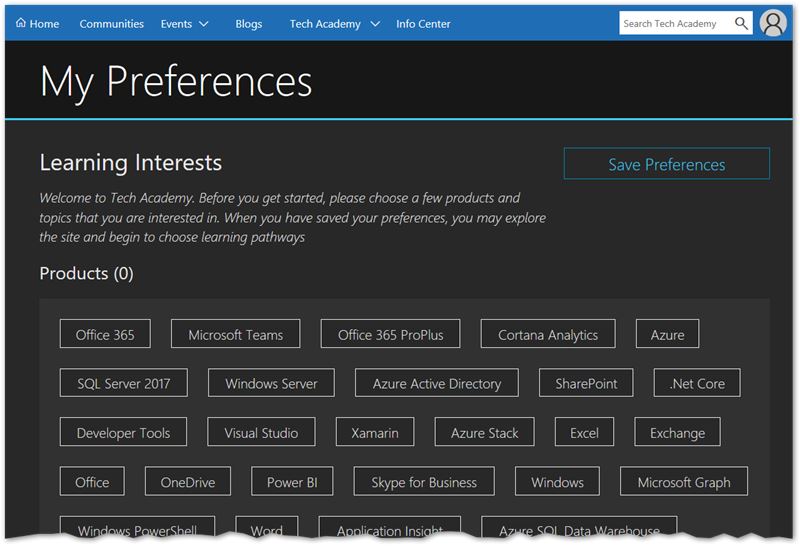The width and height of the screenshot is (800, 546).
Task: Open the Tech Academy menu label
Action: (325, 24)
